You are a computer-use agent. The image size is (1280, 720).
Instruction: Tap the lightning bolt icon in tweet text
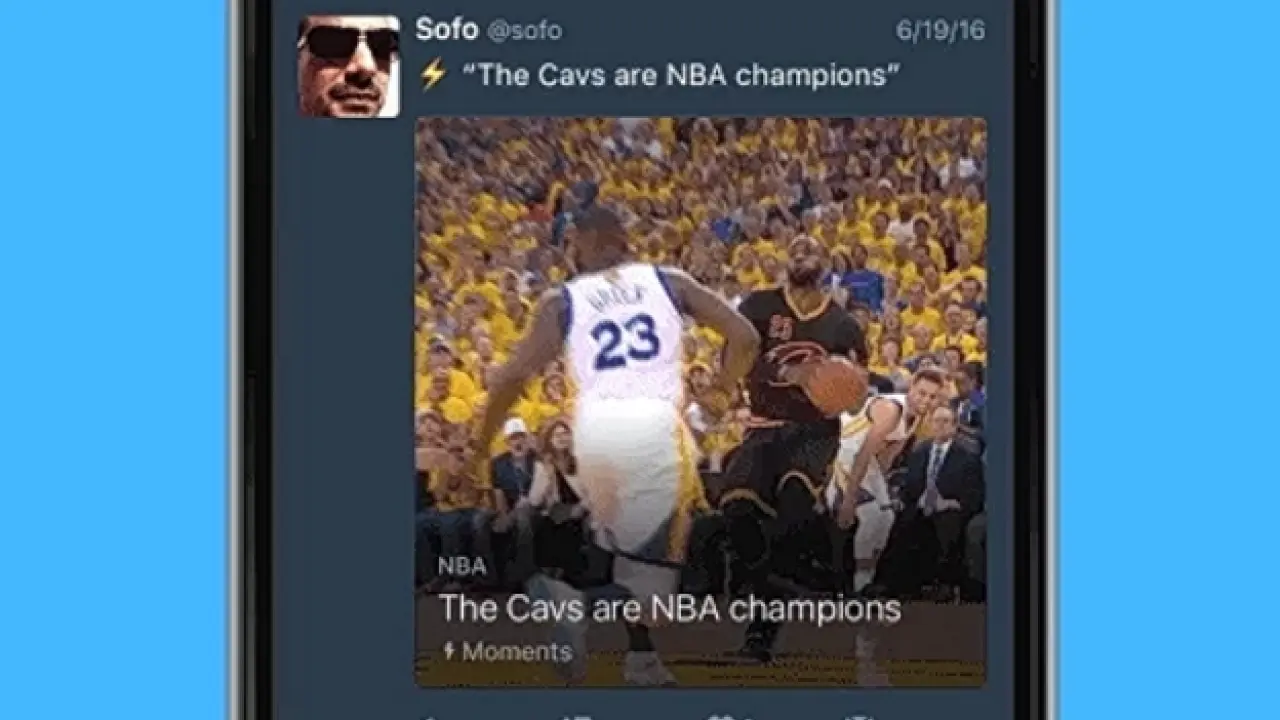tap(433, 75)
